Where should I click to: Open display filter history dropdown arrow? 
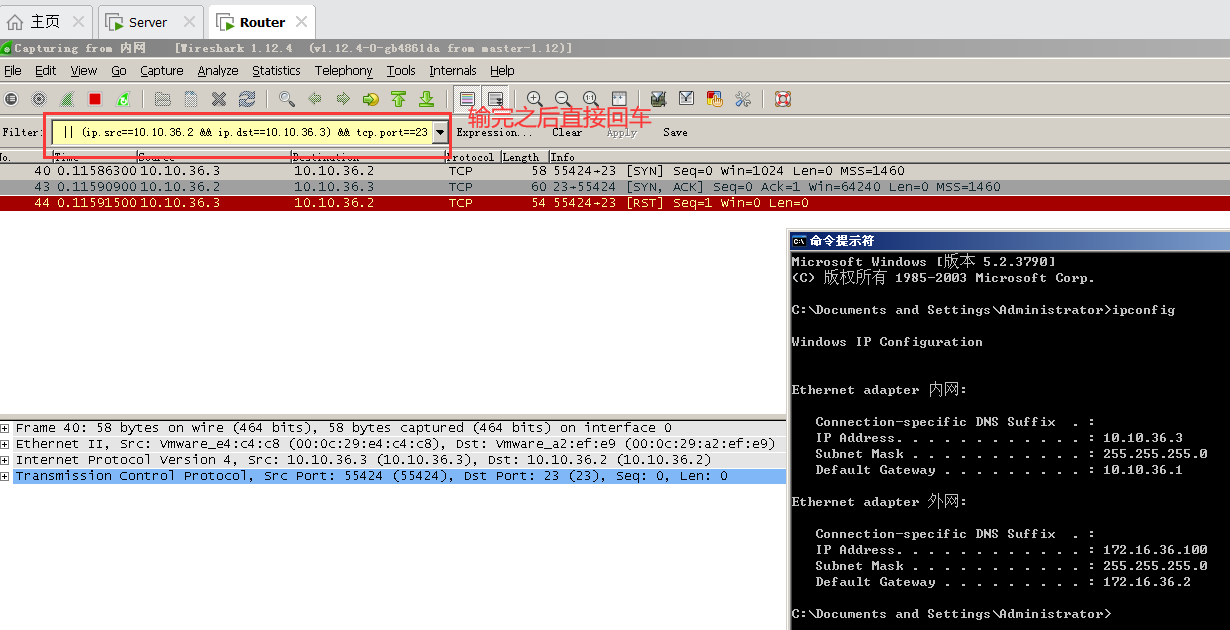pyautogui.click(x=440, y=132)
